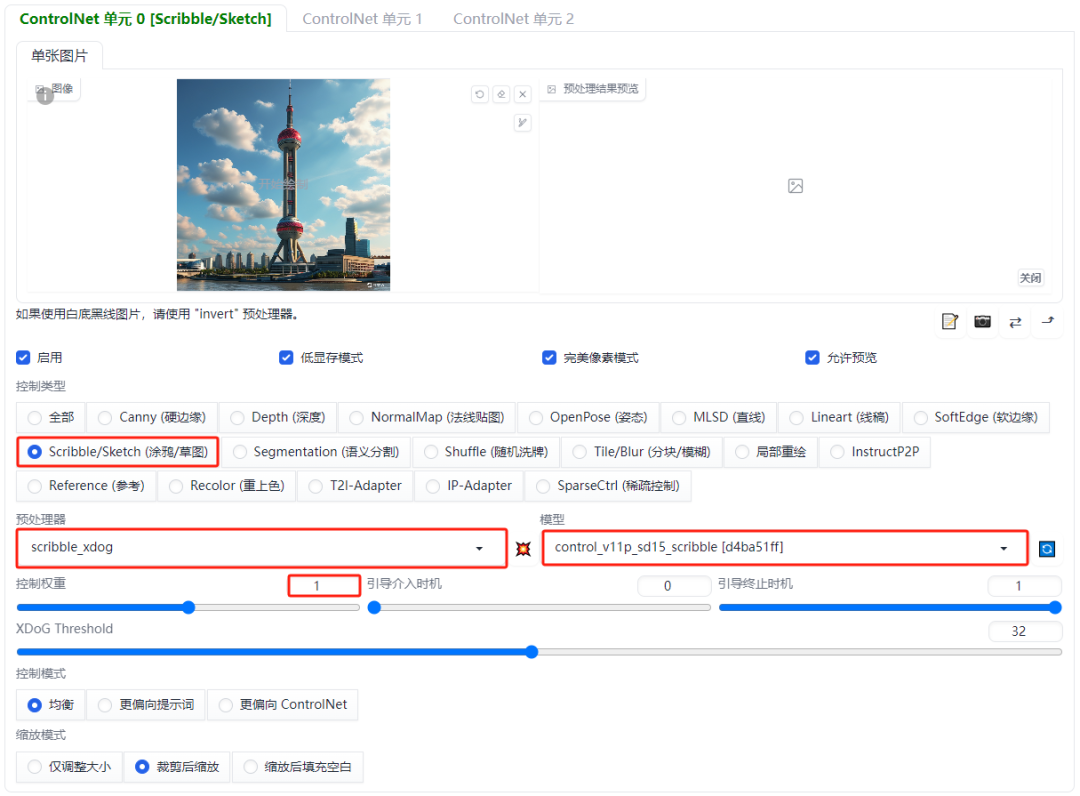Screen dimensions: 1080x796
Task: Select the Lineart (线稿) control type
Action: (x=839, y=417)
